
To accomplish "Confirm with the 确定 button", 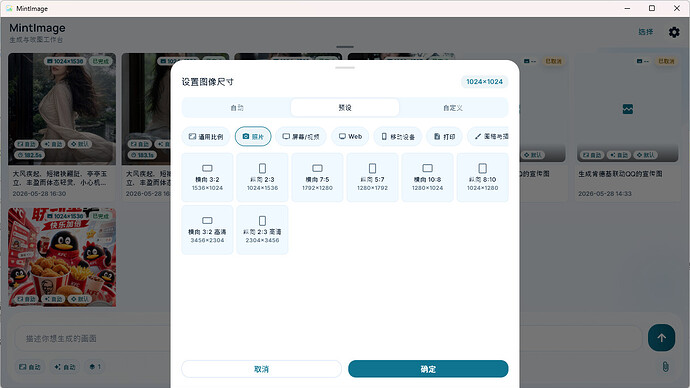I will point(428,369).
